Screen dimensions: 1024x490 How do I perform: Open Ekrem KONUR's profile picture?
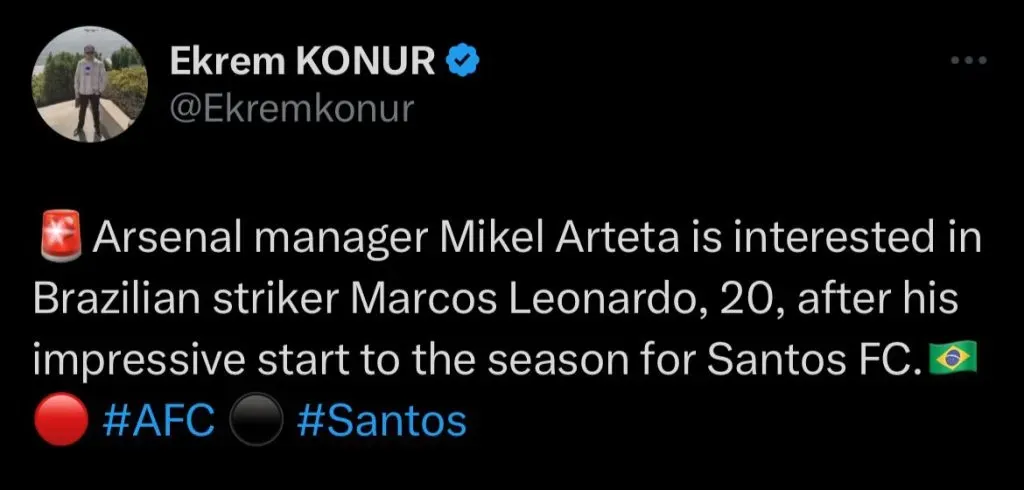pyautogui.click(x=88, y=89)
